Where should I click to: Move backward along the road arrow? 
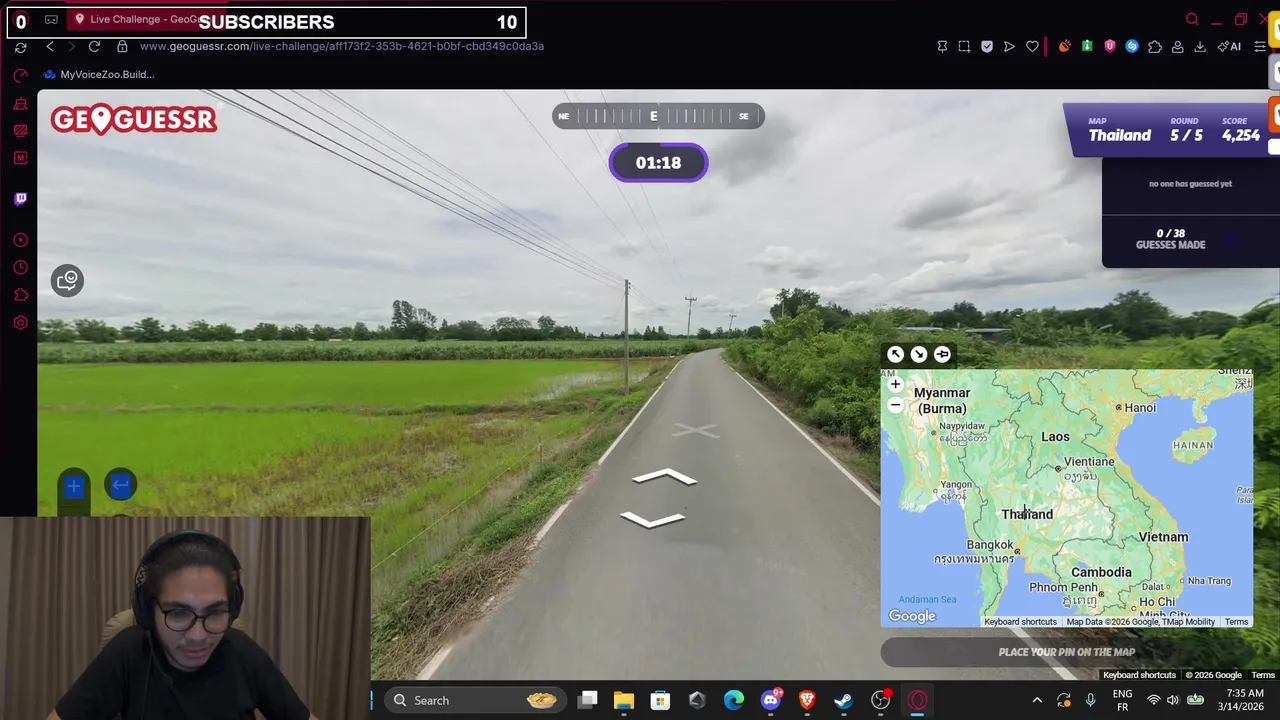[x=652, y=518]
